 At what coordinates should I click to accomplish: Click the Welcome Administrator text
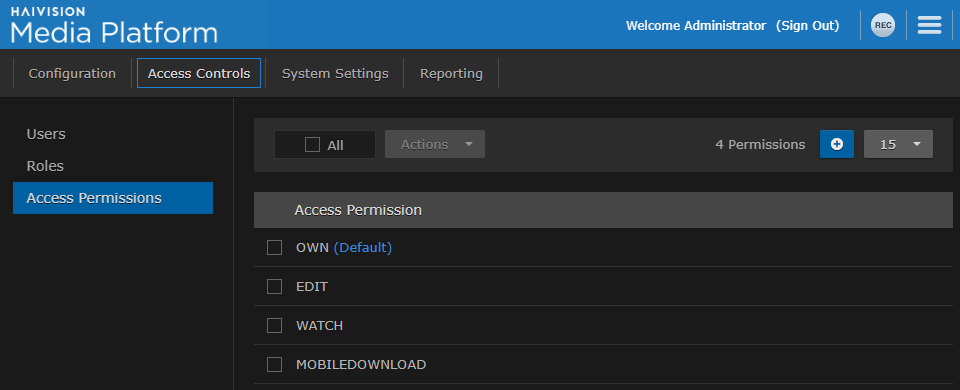coord(696,26)
